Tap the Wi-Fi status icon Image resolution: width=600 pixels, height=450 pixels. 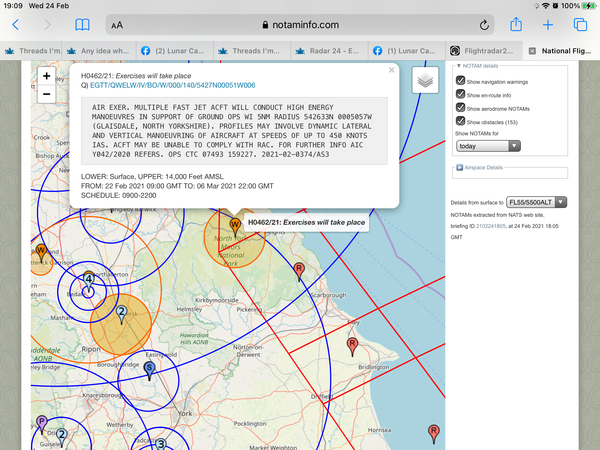(546, 6)
